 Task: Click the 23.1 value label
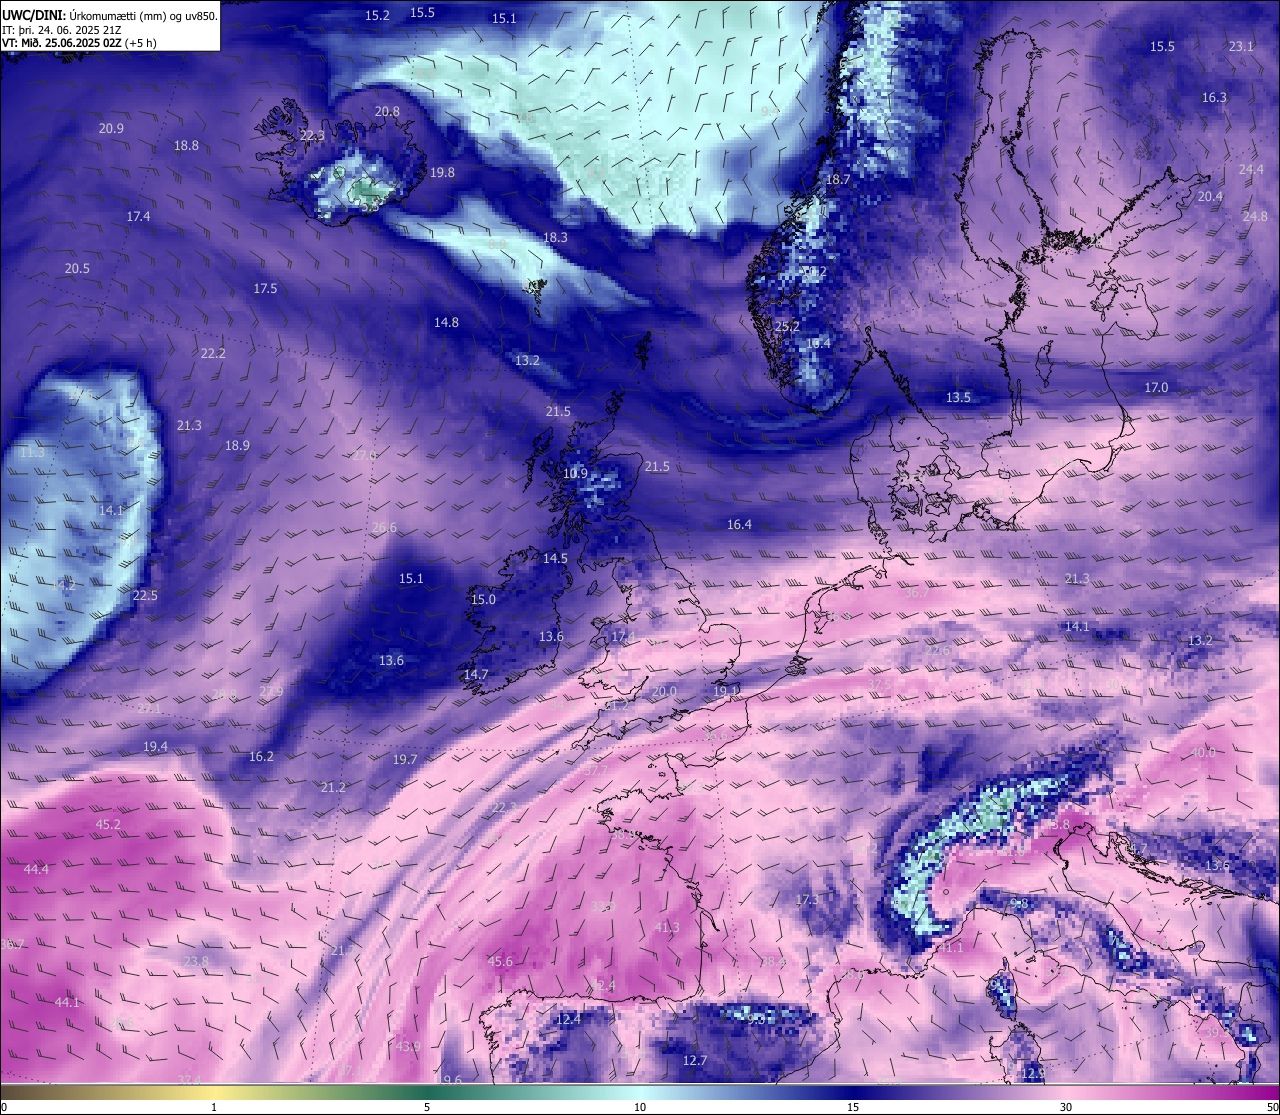pyautogui.click(x=1241, y=47)
